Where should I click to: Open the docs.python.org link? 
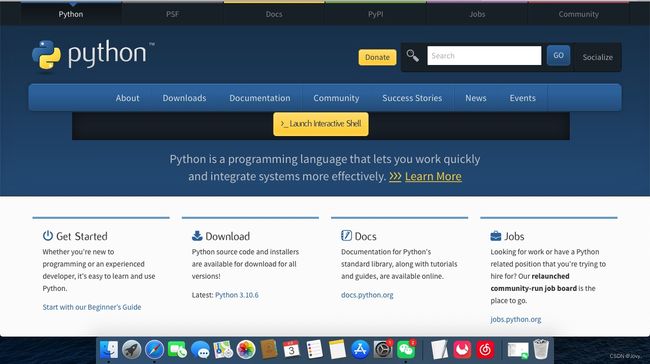(x=367, y=295)
